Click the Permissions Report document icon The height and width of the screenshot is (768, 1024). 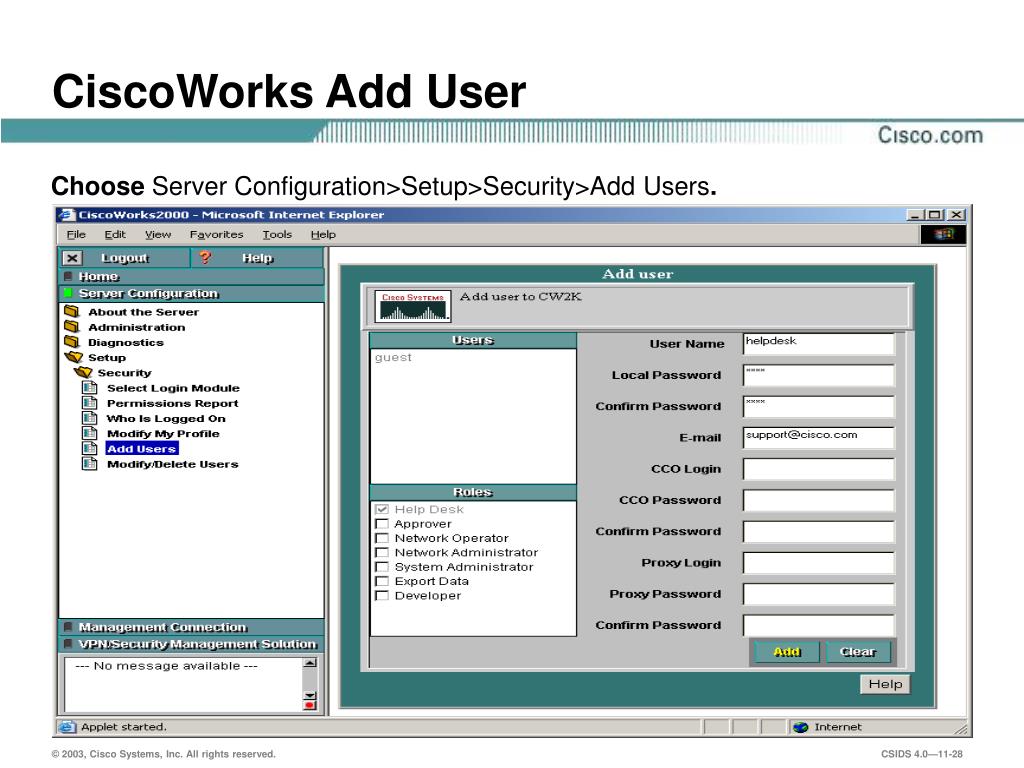(89, 403)
